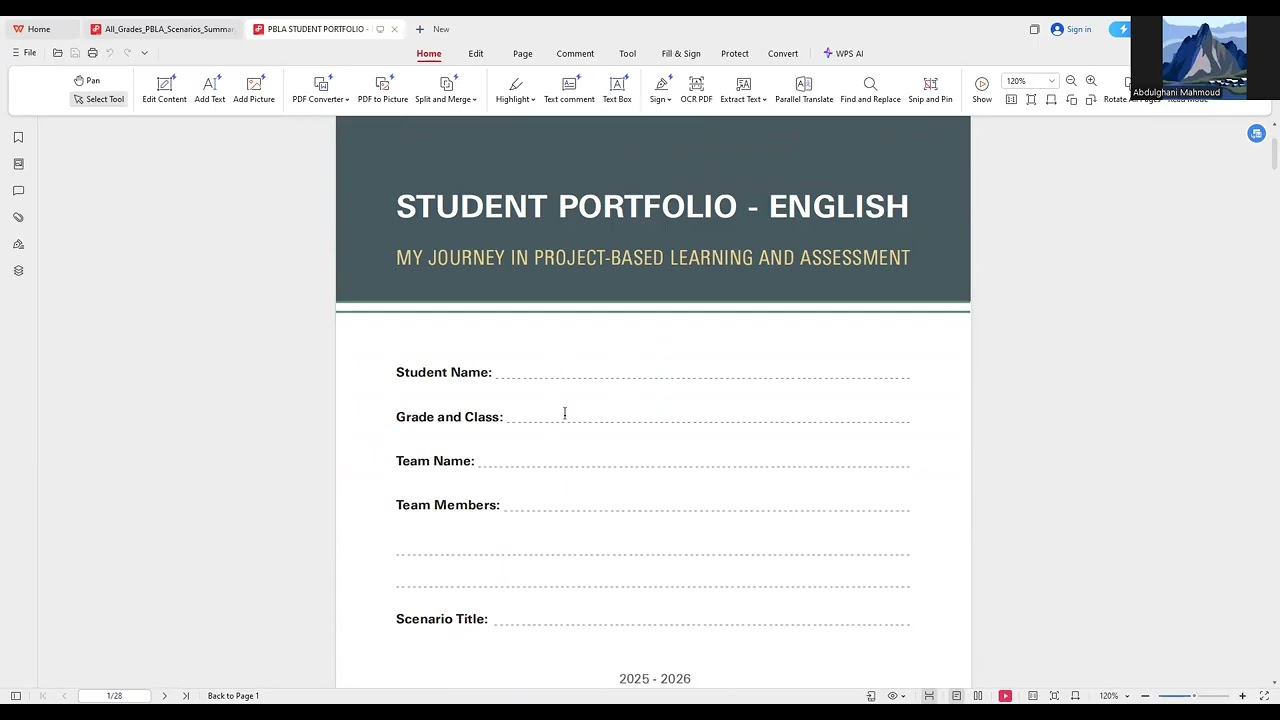Start slideshow with Show button

coord(982,90)
